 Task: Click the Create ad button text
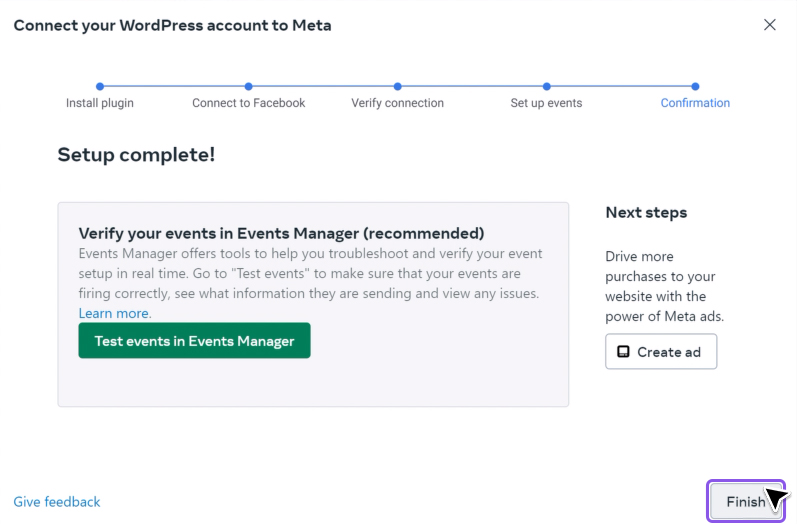coord(669,352)
